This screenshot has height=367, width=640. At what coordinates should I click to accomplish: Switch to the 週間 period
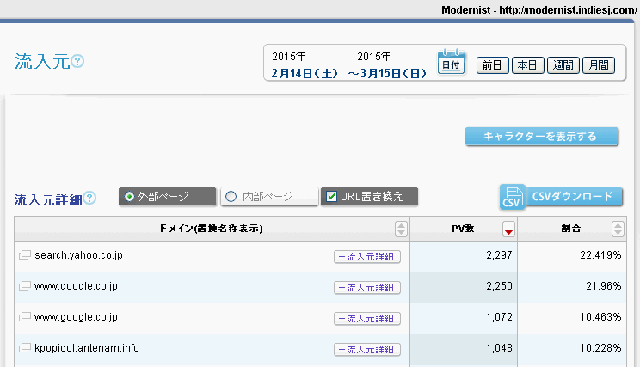[x=563, y=65]
